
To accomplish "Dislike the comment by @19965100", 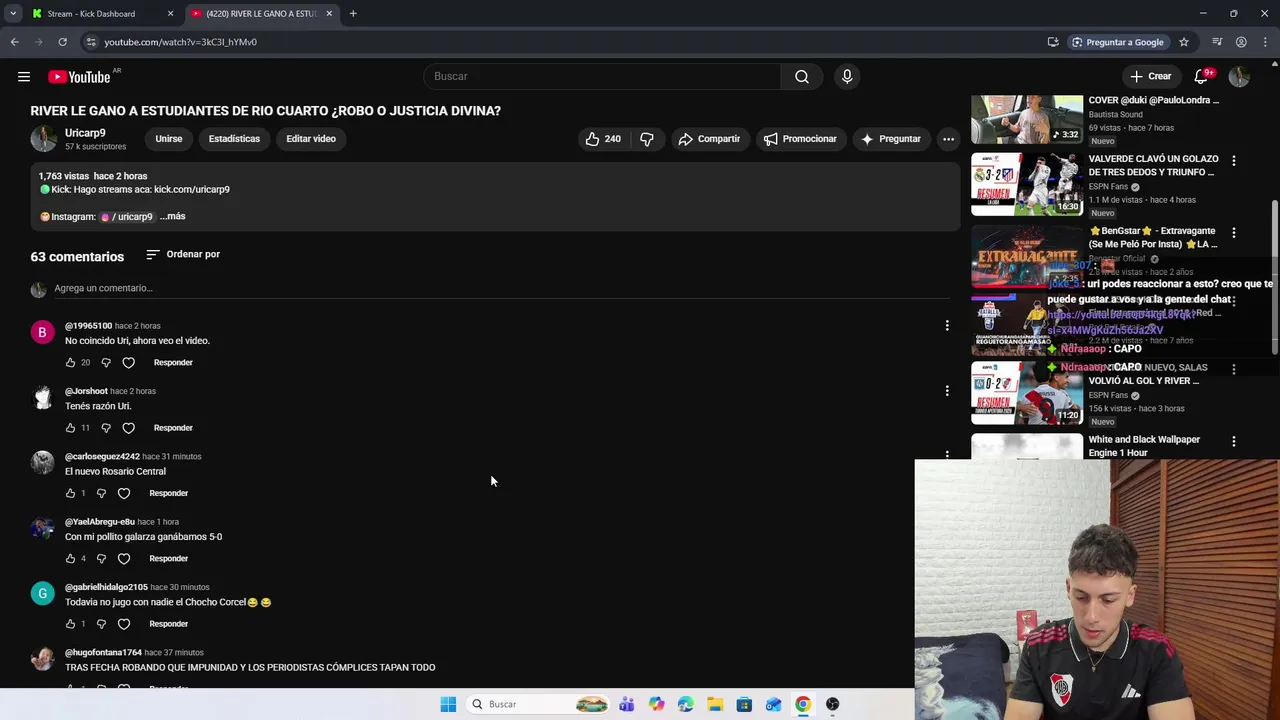I will tap(106, 362).
